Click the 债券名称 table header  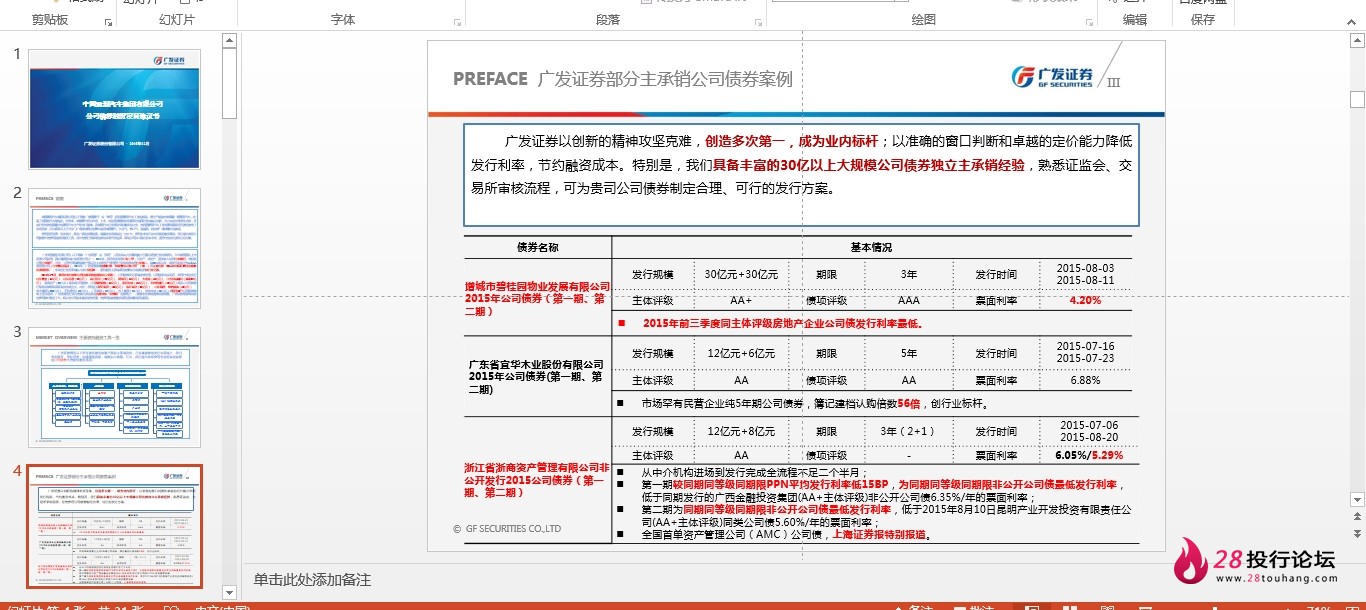coord(537,247)
